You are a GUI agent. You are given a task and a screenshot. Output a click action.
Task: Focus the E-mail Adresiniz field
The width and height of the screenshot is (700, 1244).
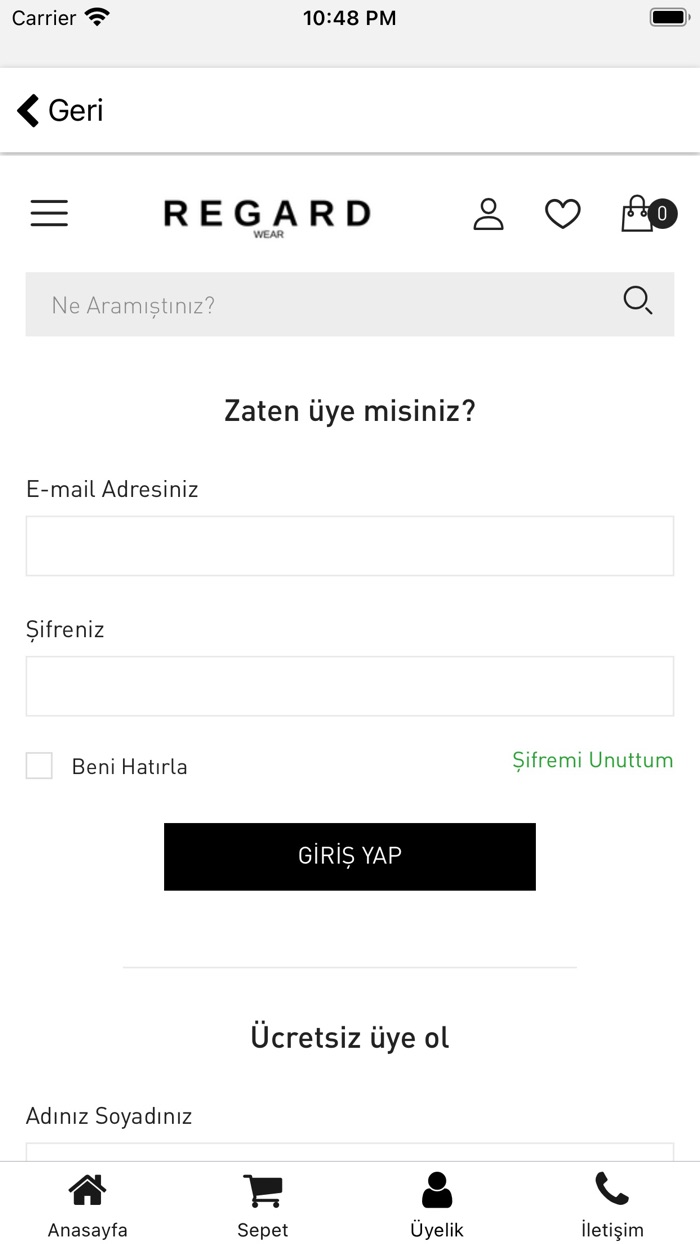350,546
